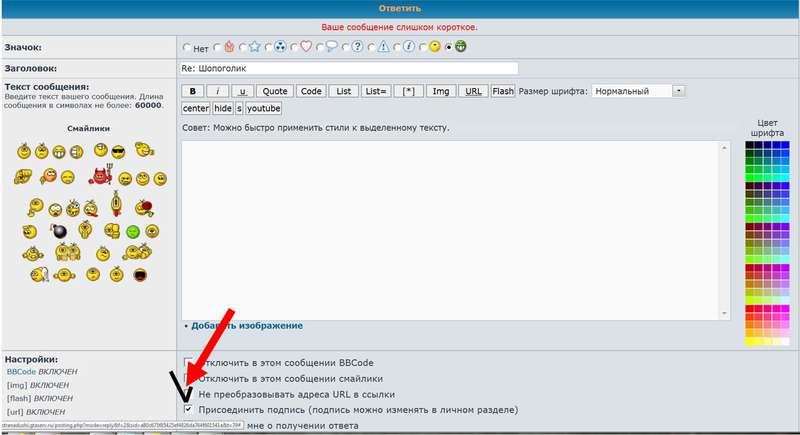Click the font size dropdown arrow button
This screenshot has width=800, height=435.
click(x=678, y=91)
